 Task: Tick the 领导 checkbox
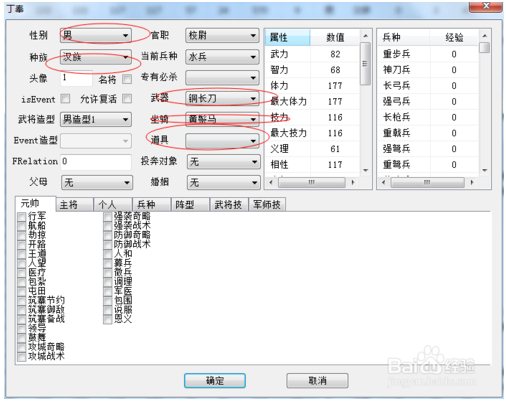click(x=22, y=329)
